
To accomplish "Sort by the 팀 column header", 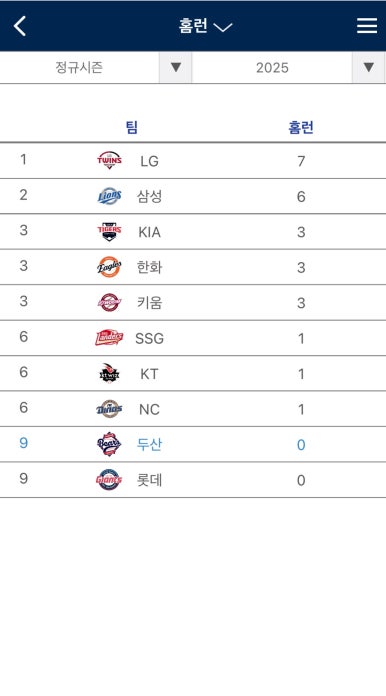I will [132, 127].
